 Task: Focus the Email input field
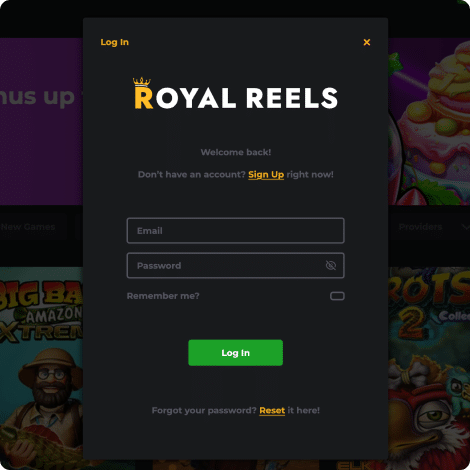(235, 231)
